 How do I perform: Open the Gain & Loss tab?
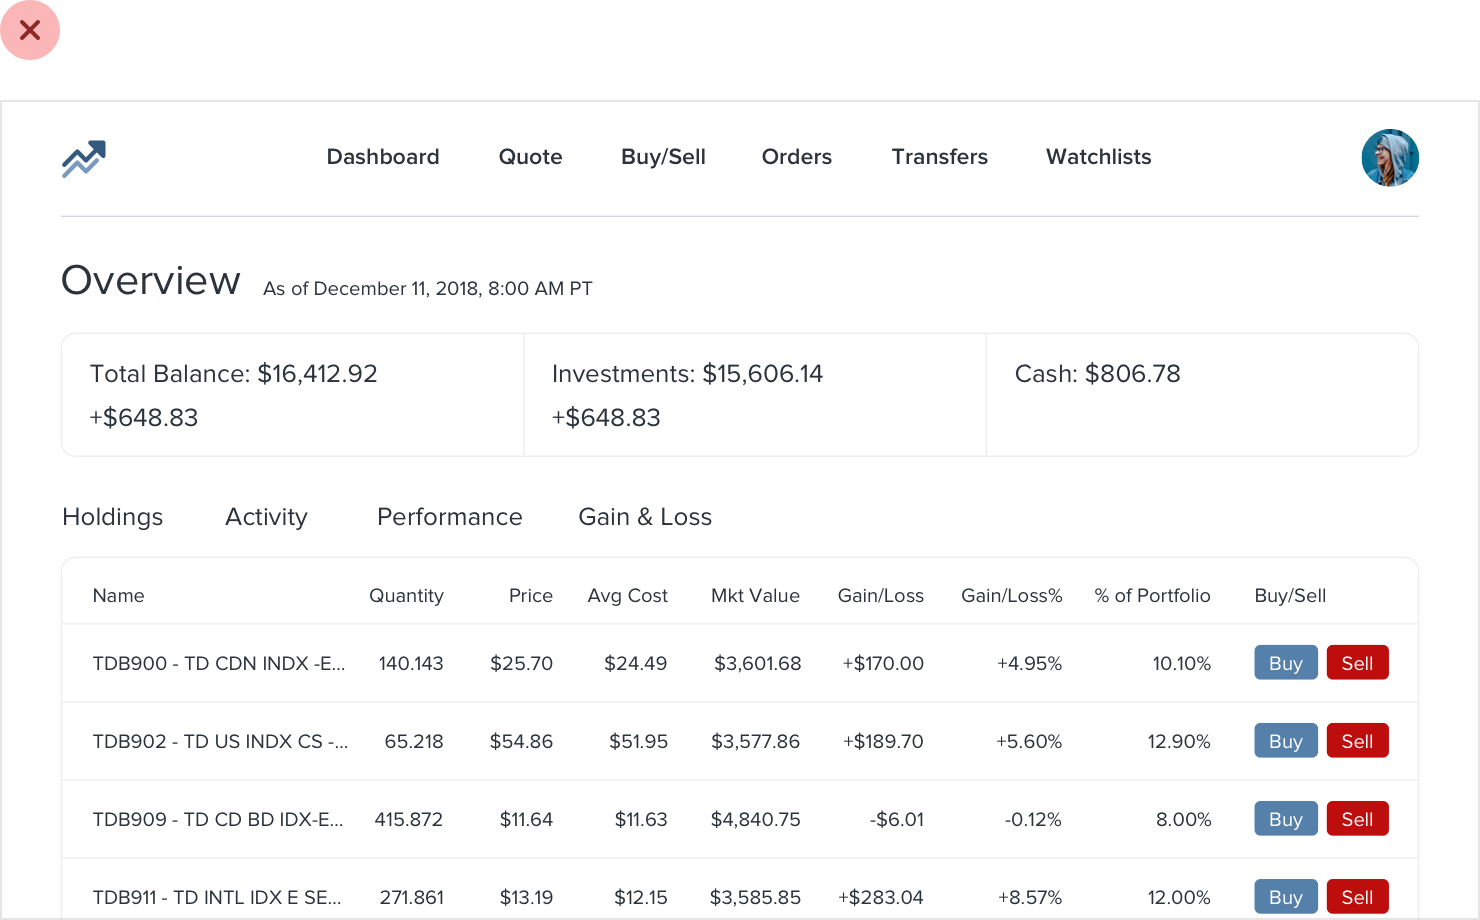(645, 517)
